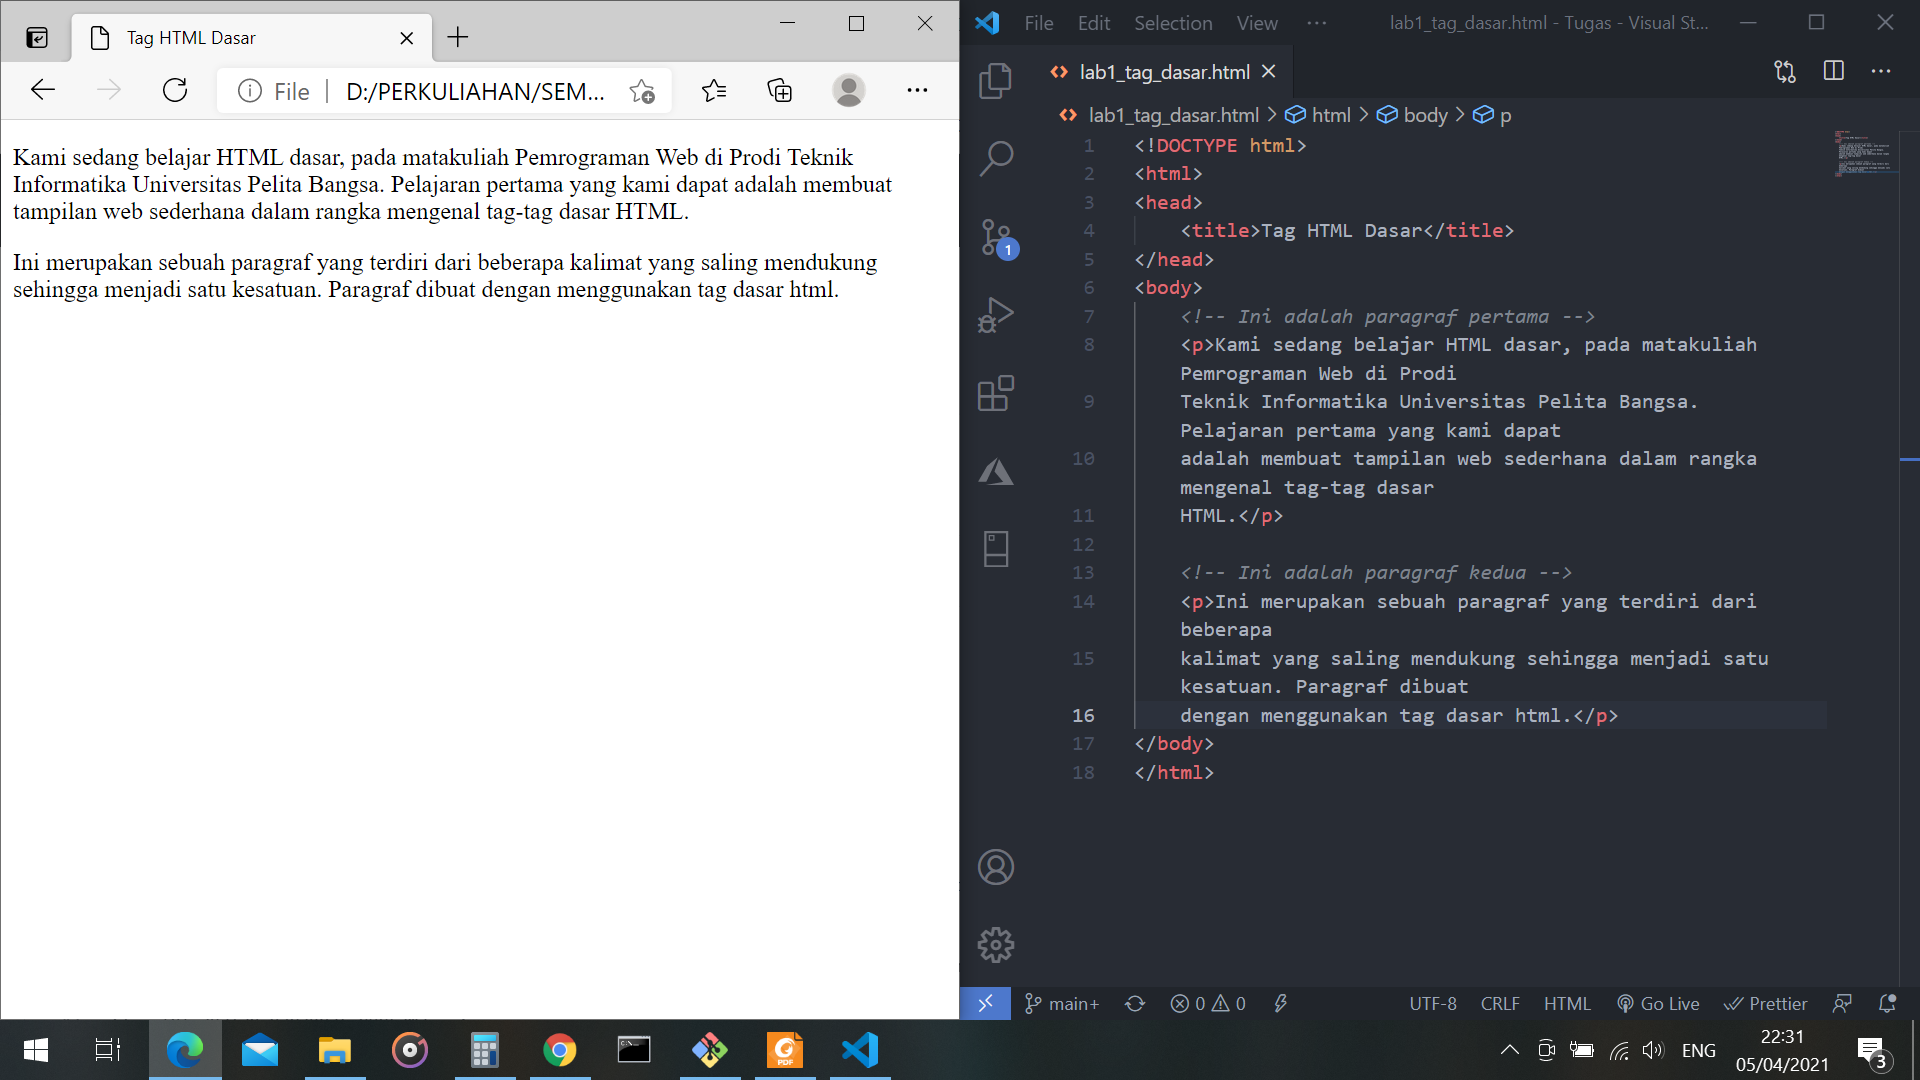Viewport: 1920px width, 1080px height.
Task: Open the Selection menu in VS Code
Action: [x=1172, y=22]
